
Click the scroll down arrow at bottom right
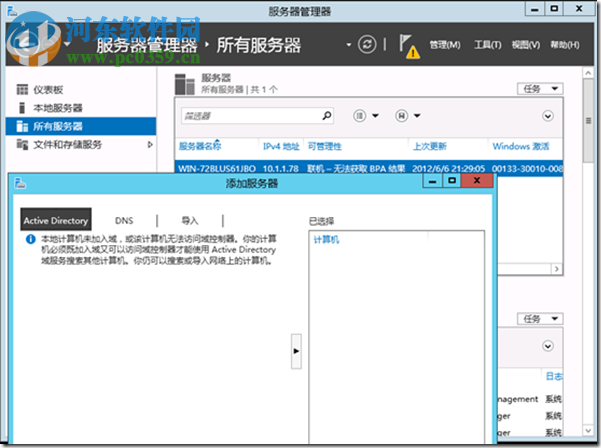[588, 431]
